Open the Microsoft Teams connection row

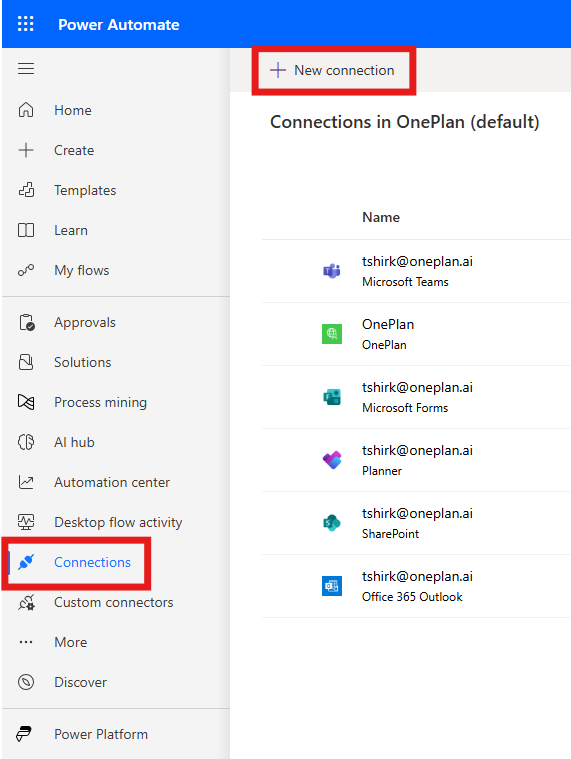point(416,271)
